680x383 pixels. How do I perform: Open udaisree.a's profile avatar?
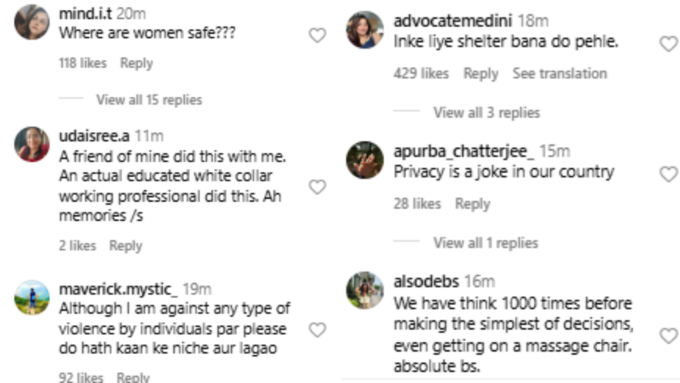(x=32, y=144)
